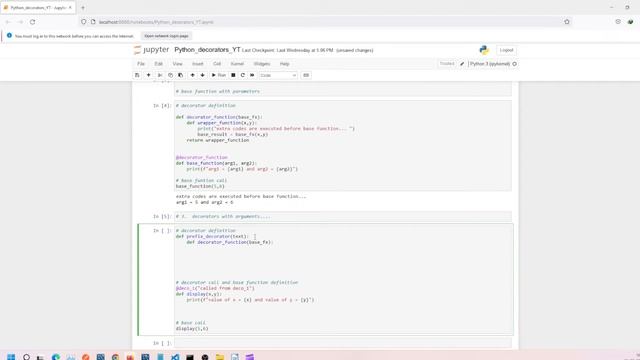Move selected cell down with the arrow icon
640x360 pixels.
coord(202,75)
